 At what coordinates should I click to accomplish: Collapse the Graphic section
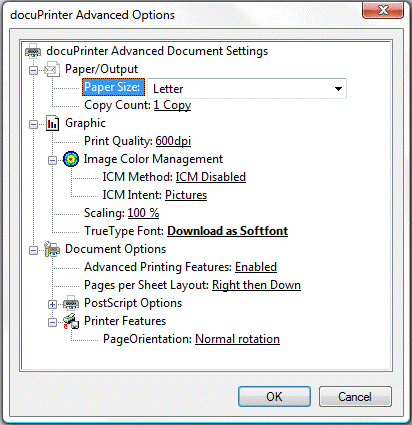[33, 124]
